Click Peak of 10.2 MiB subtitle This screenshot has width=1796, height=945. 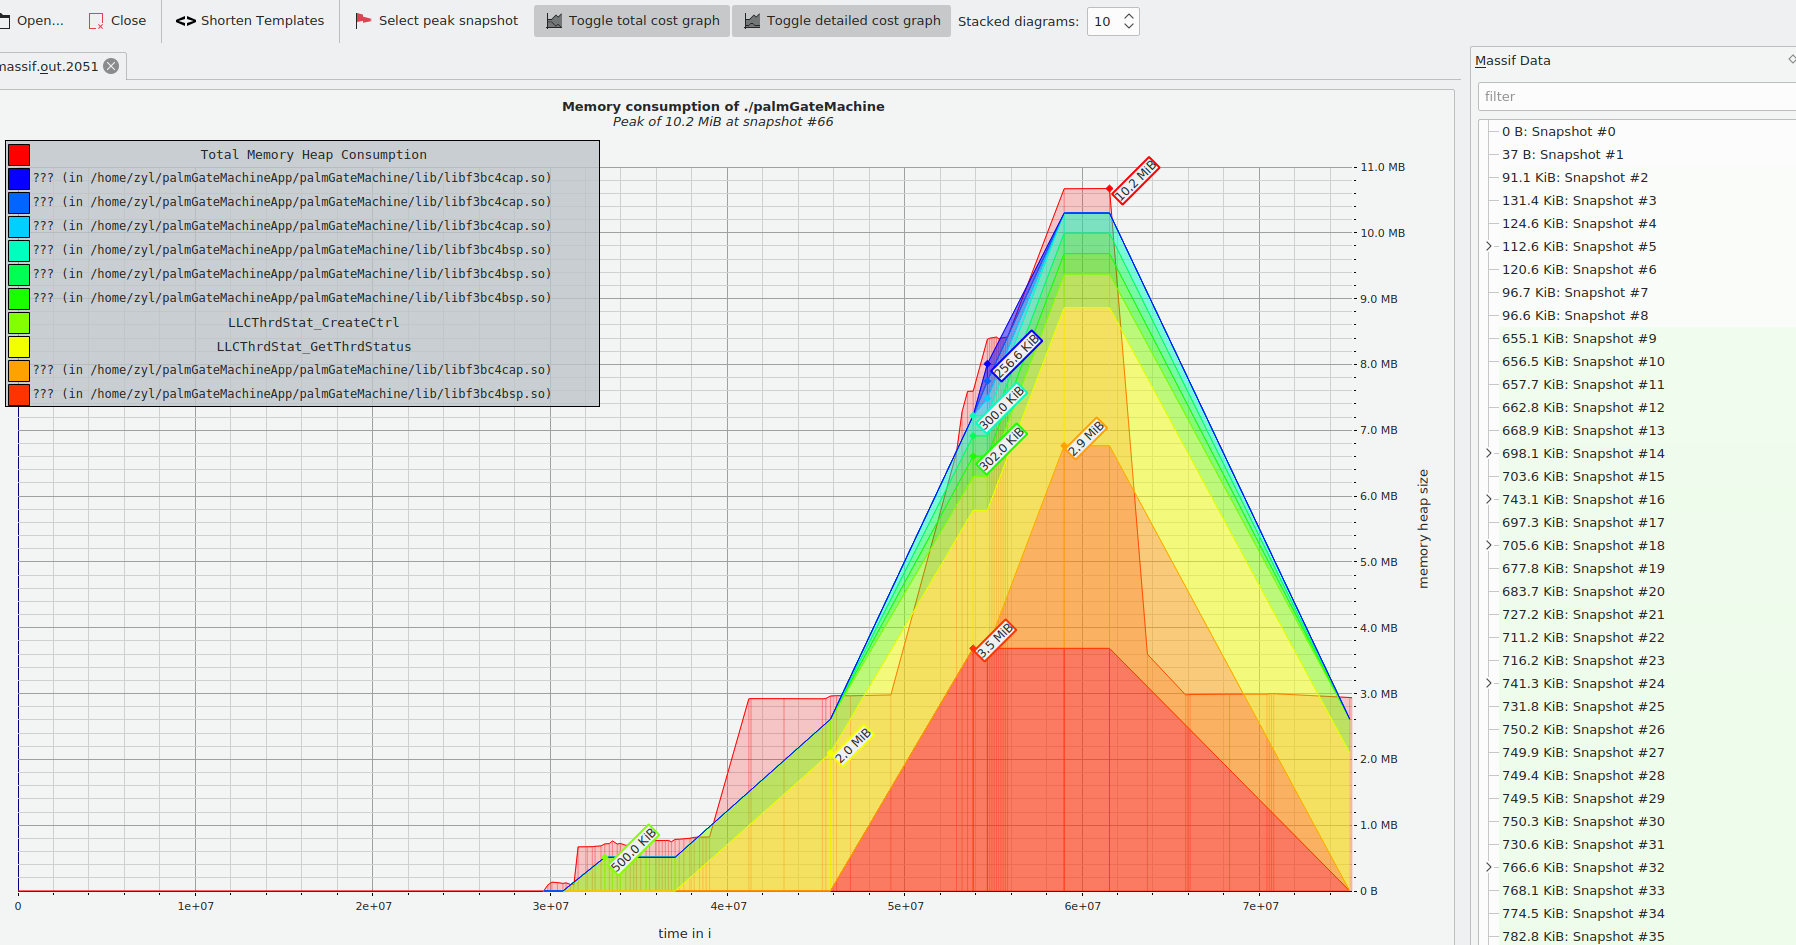[723, 122]
